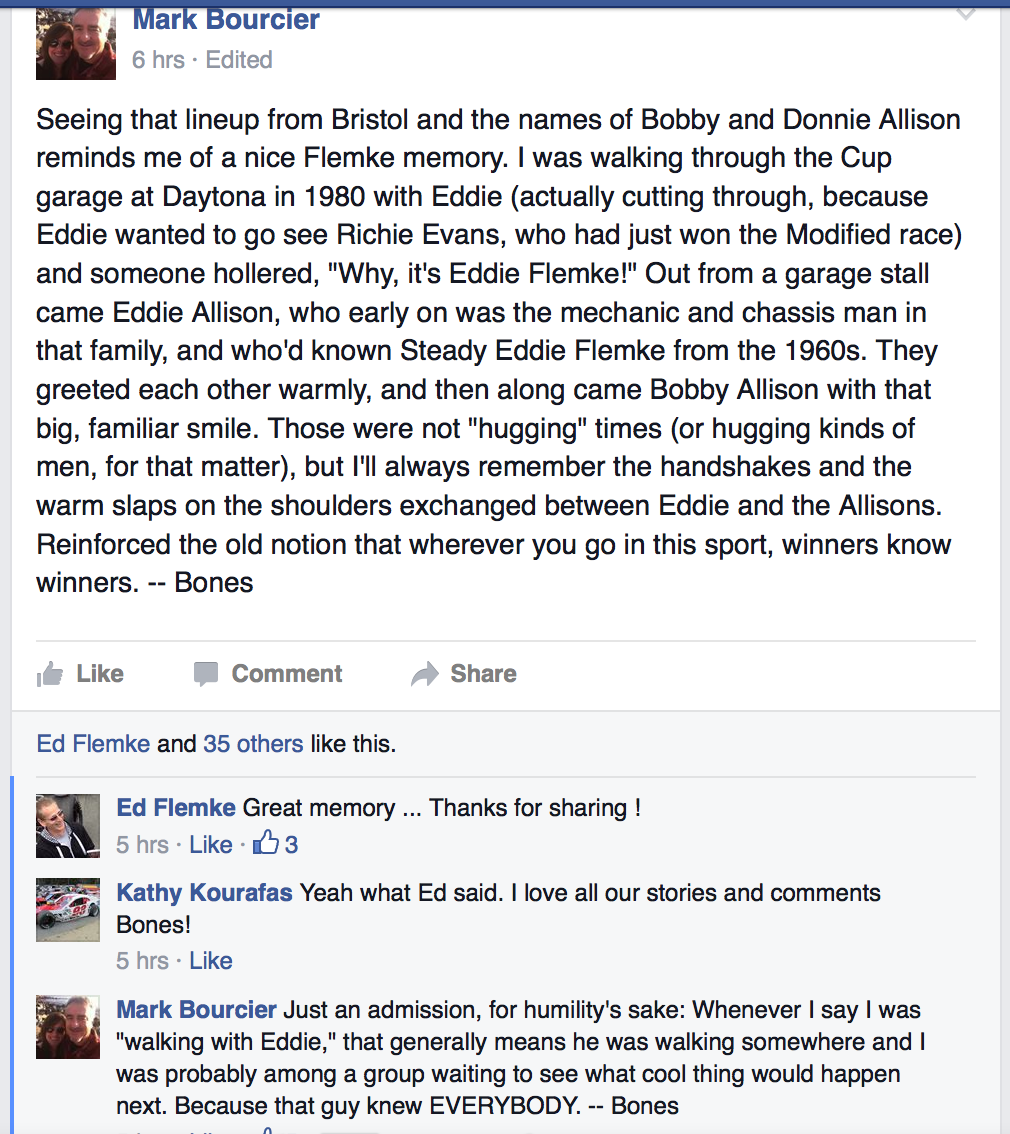Open Kathy Kourafas's race car avatar
The width and height of the screenshot is (1010, 1134).
click(68, 910)
